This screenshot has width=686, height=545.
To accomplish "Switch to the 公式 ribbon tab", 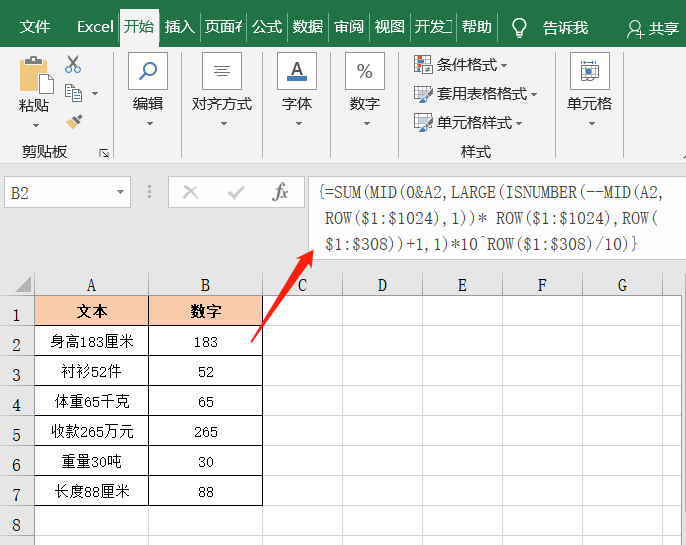I will pyautogui.click(x=267, y=27).
